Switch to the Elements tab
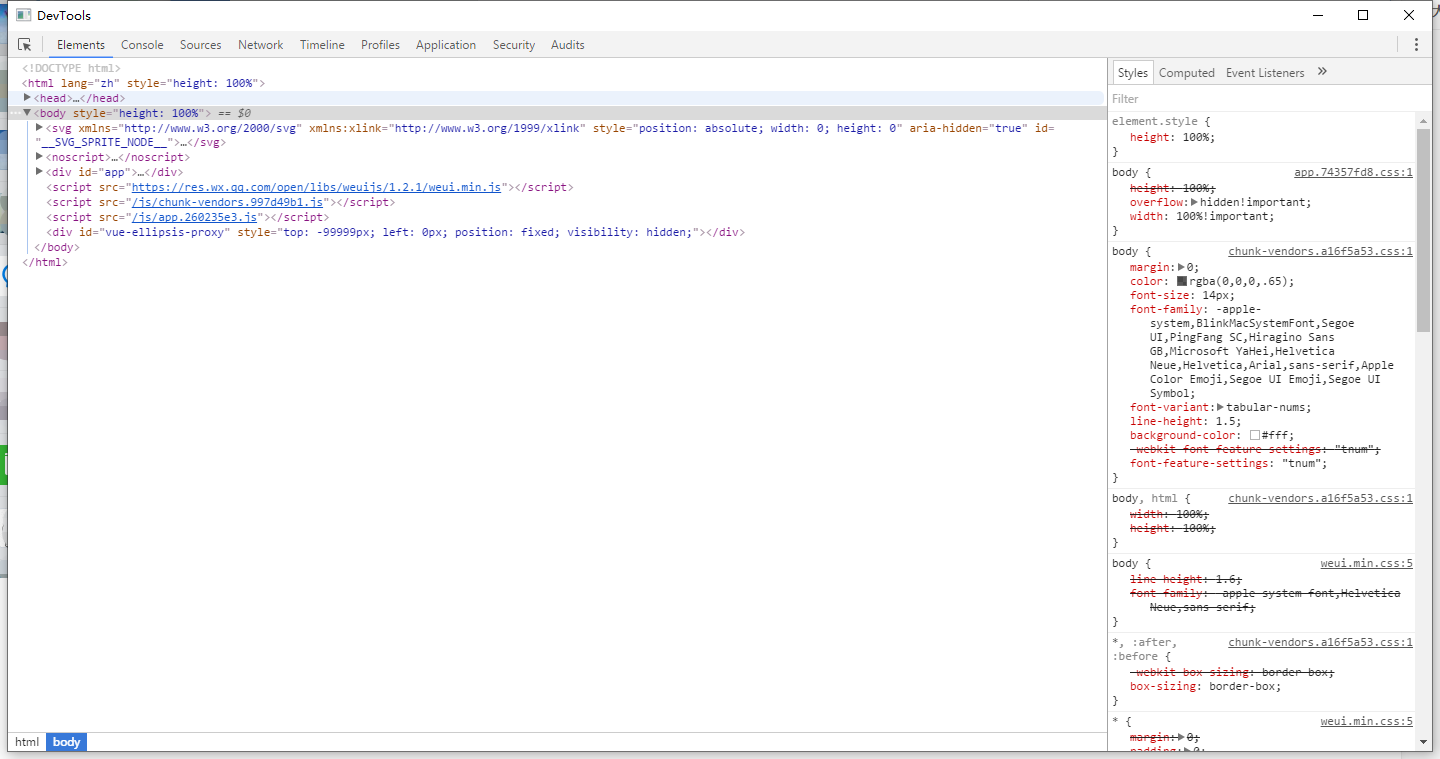1440x759 pixels. [x=81, y=45]
